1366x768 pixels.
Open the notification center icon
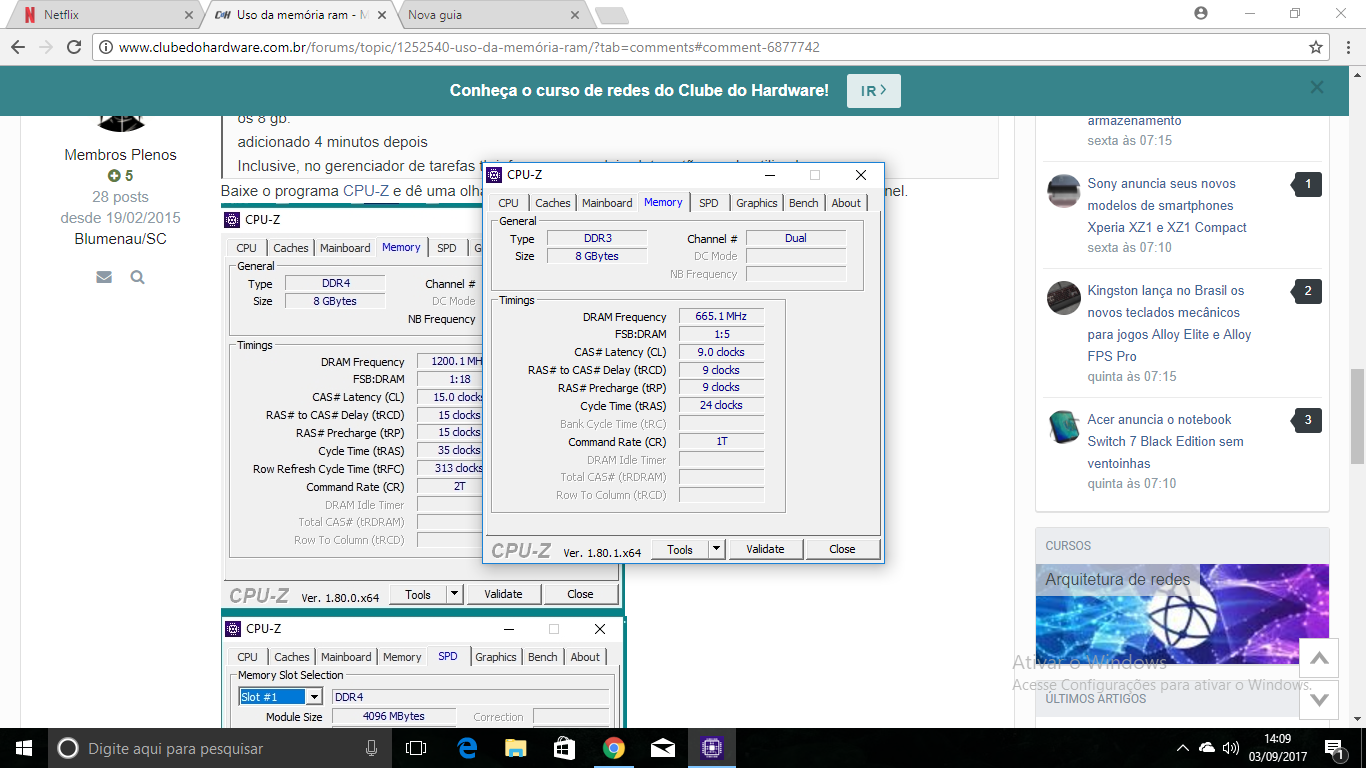click(1336, 748)
